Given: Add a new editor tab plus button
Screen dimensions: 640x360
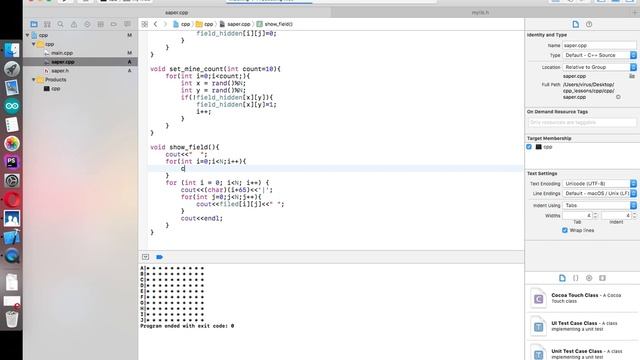Looking at the screenshot, I should [x=634, y=13].
